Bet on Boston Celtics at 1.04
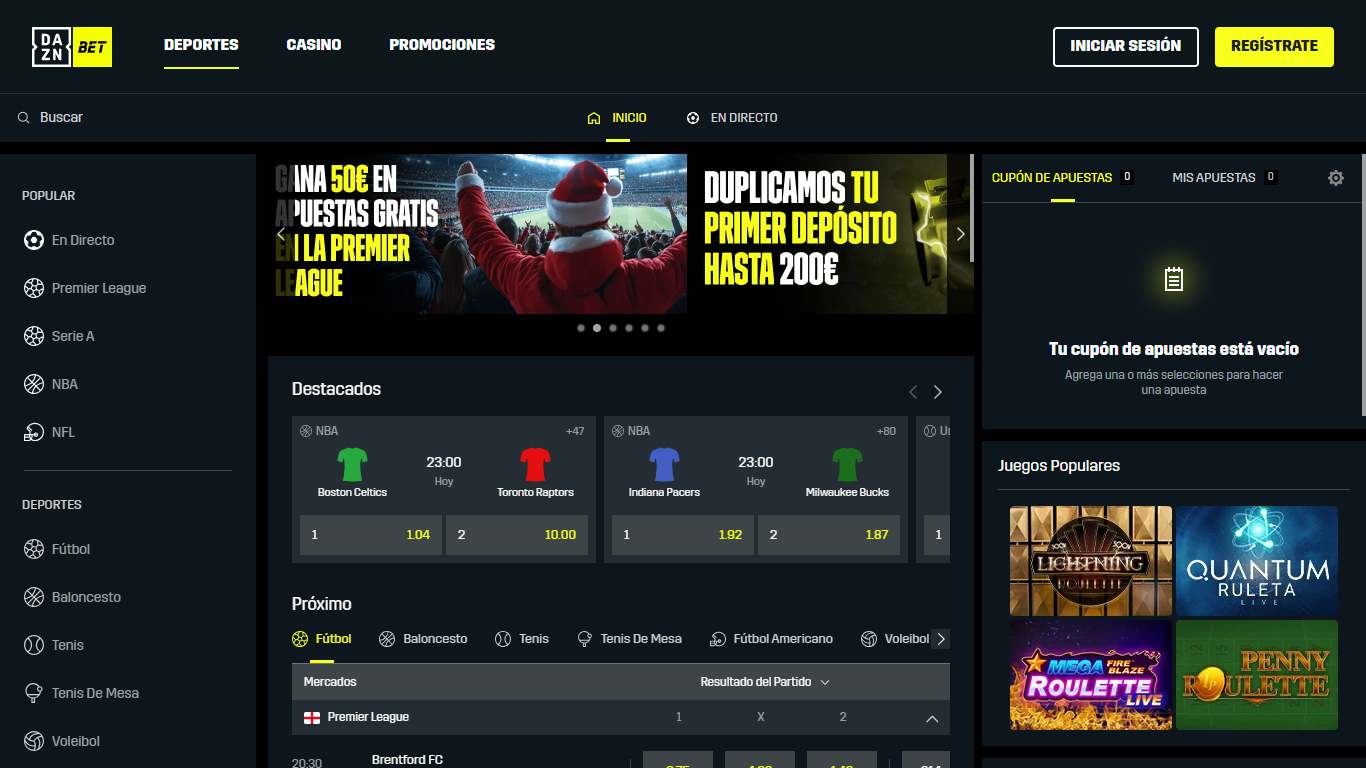Screen dimensions: 1366x768 tap(371, 535)
